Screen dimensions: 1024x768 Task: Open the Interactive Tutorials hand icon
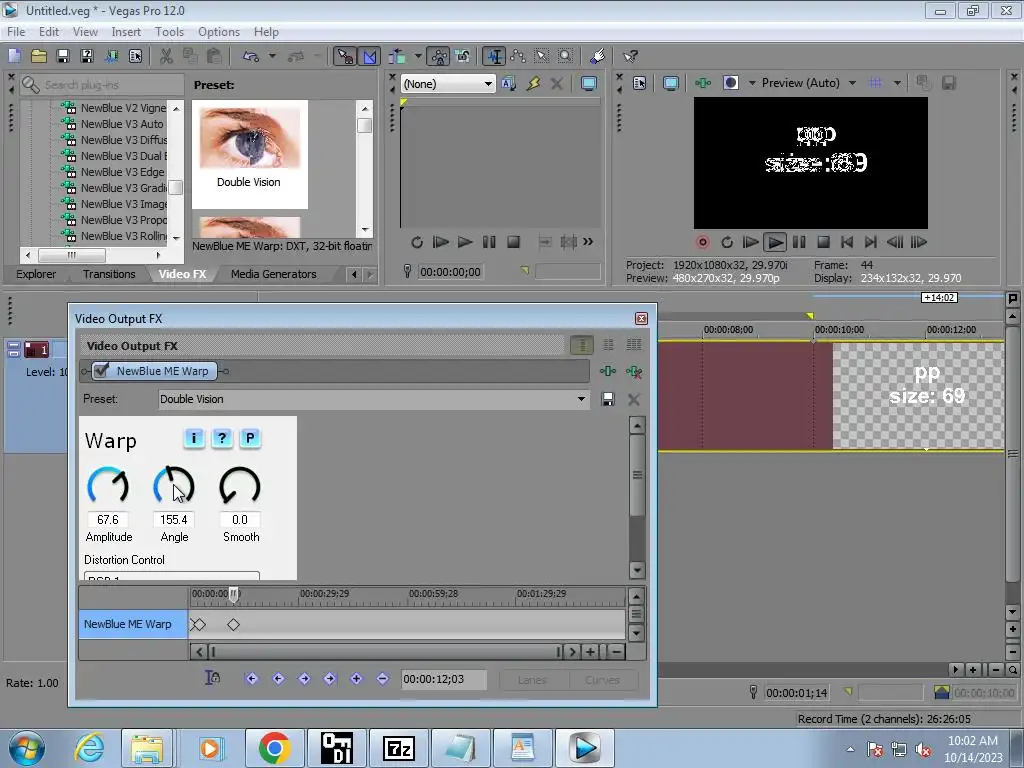(597, 56)
